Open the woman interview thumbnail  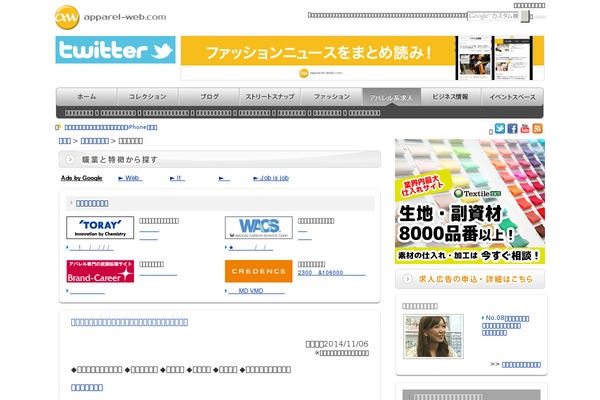click(433, 336)
